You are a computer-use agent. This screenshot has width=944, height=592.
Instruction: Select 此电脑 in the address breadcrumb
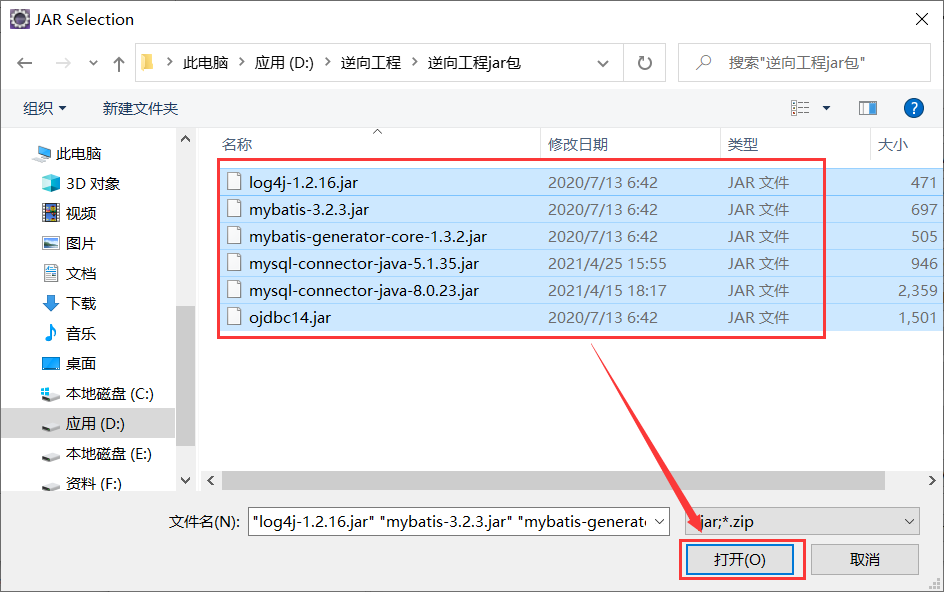pos(205,63)
